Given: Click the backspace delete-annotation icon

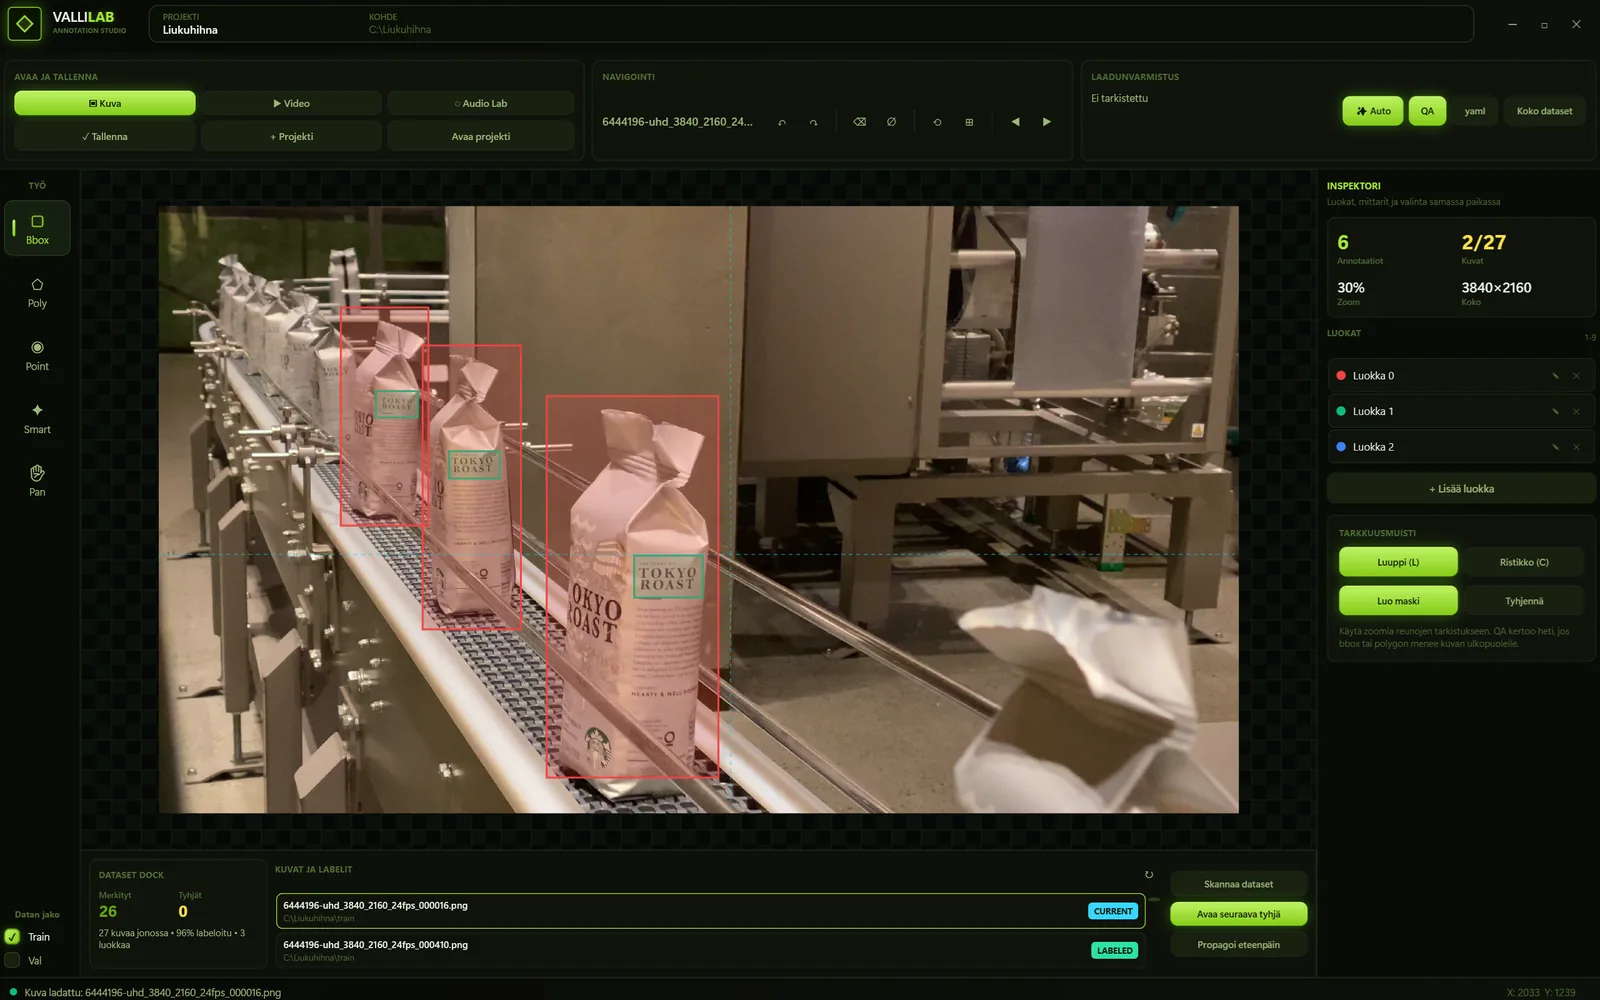Looking at the screenshot, I should click(x=859, y=122).
